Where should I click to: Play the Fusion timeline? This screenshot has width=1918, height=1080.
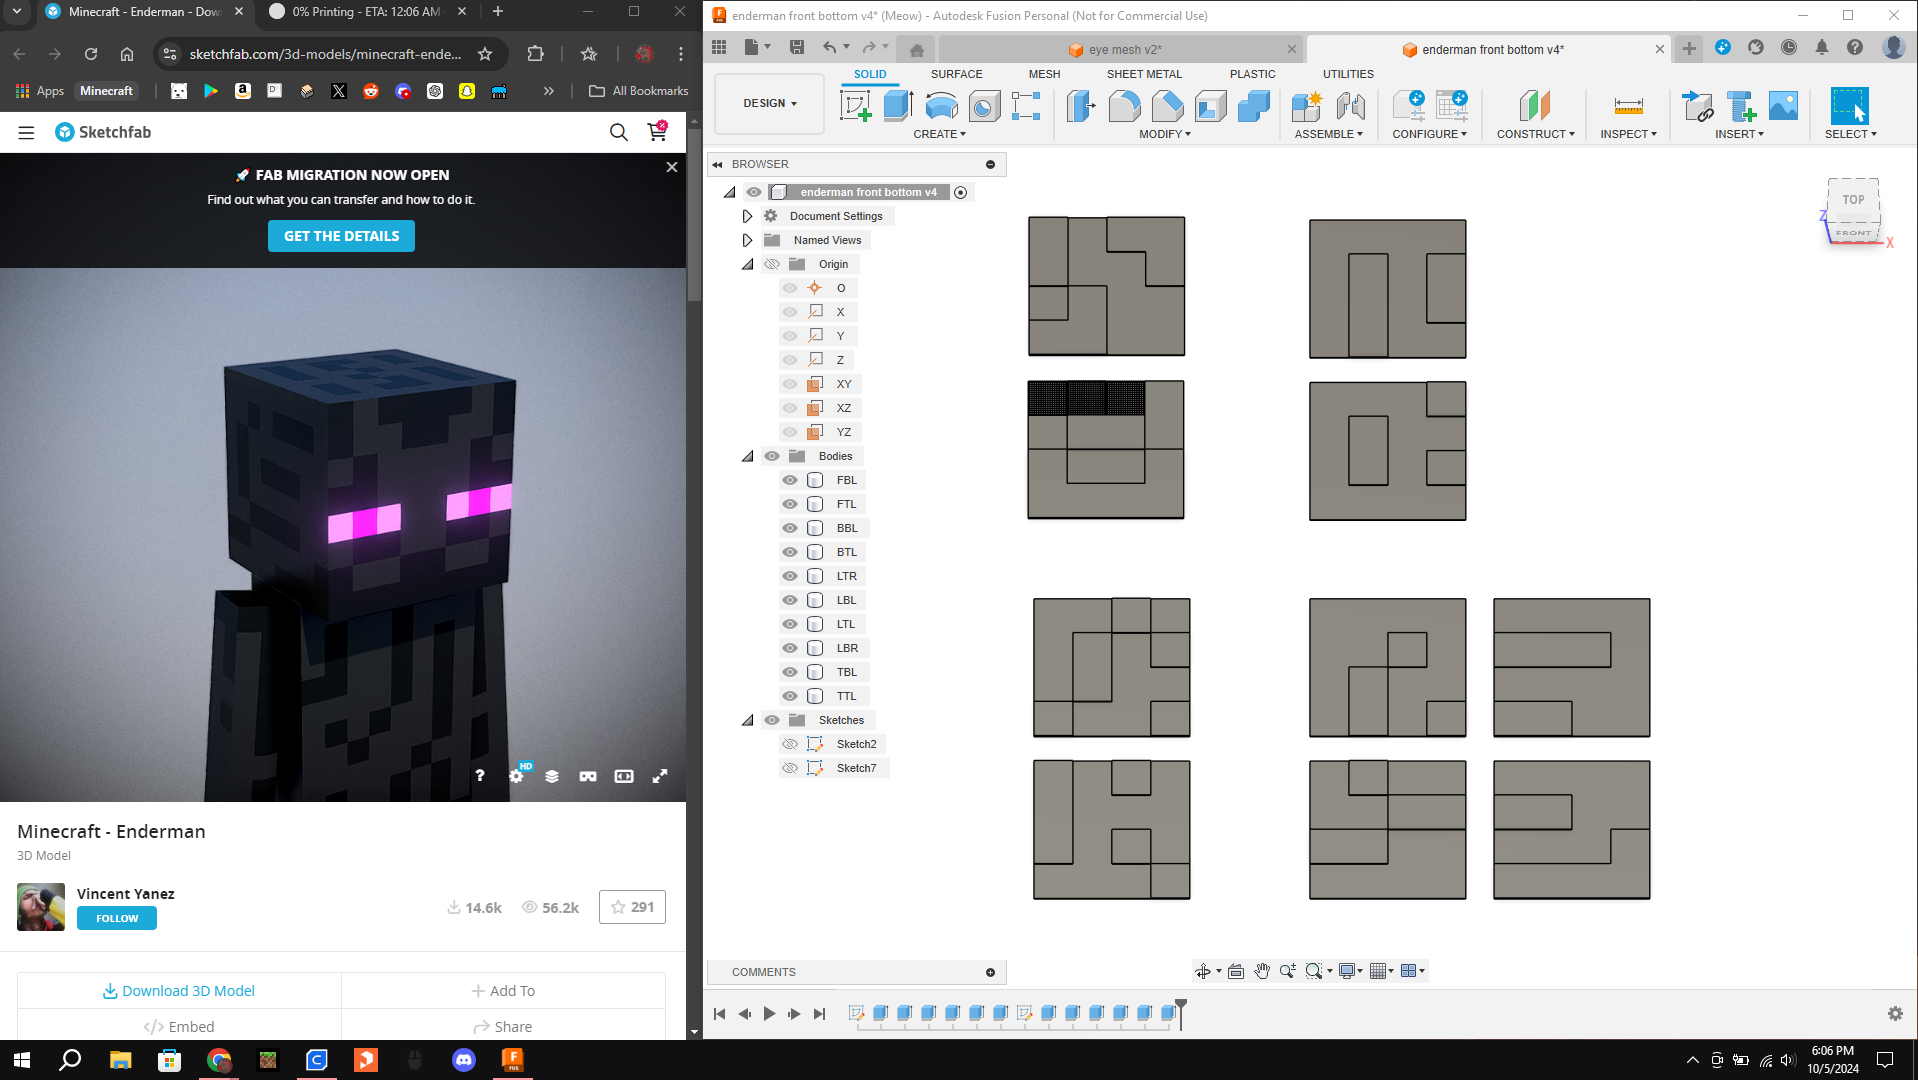pyautogui.click(x=769, y=1014)
